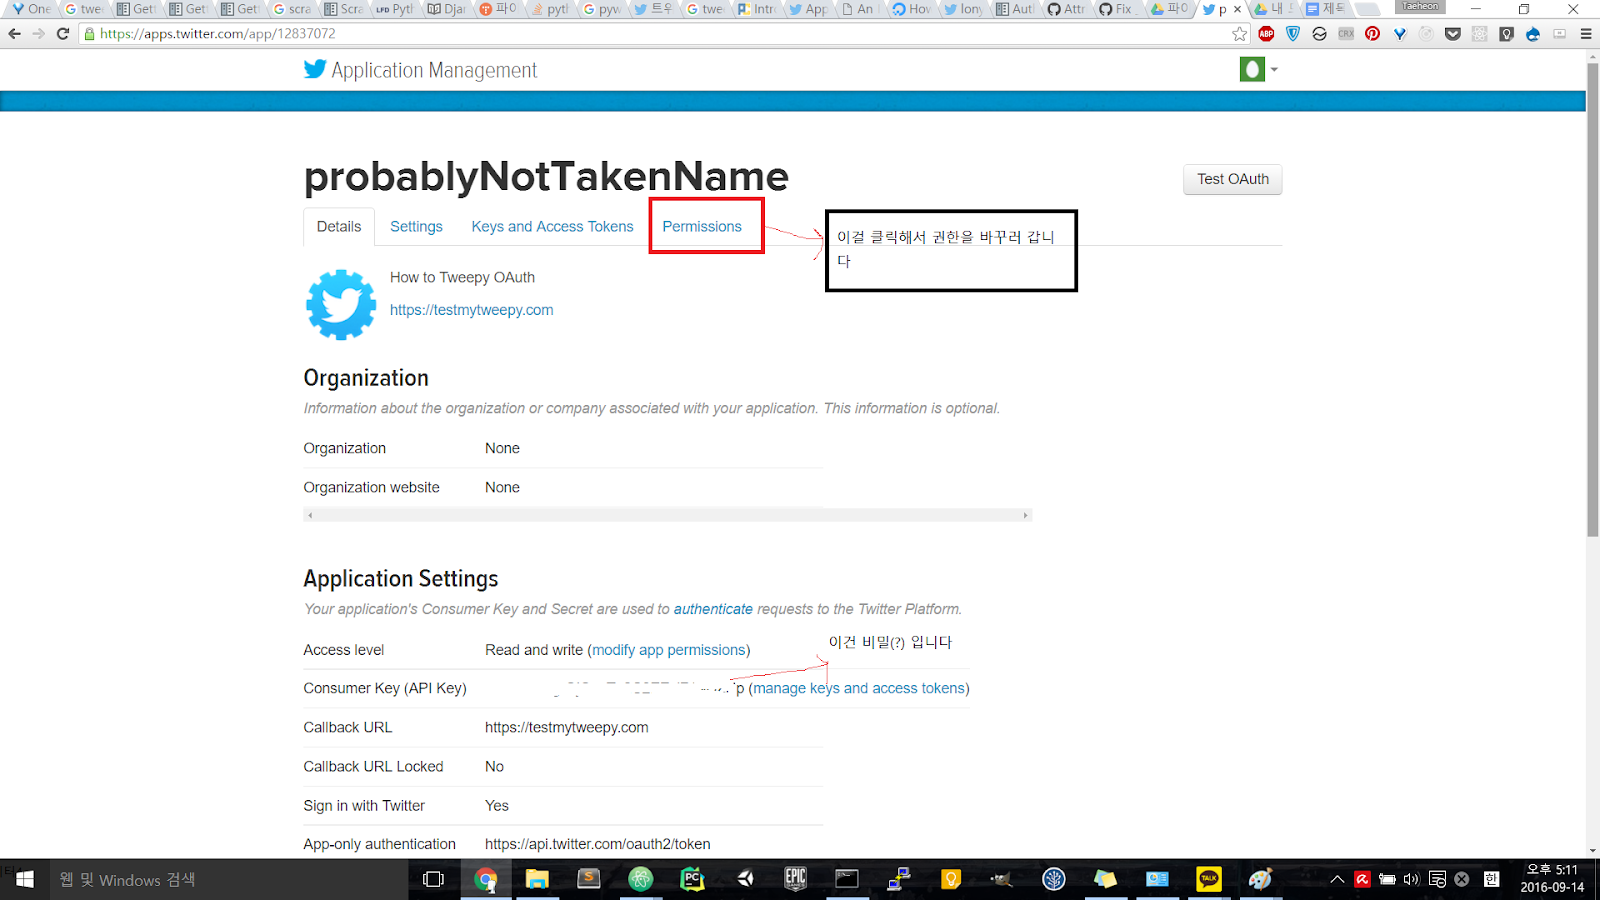Screen dimensions: 1600x900
Task: Open Unity from the taskbar
Action: pyautogui.click(x=744, y=879)
